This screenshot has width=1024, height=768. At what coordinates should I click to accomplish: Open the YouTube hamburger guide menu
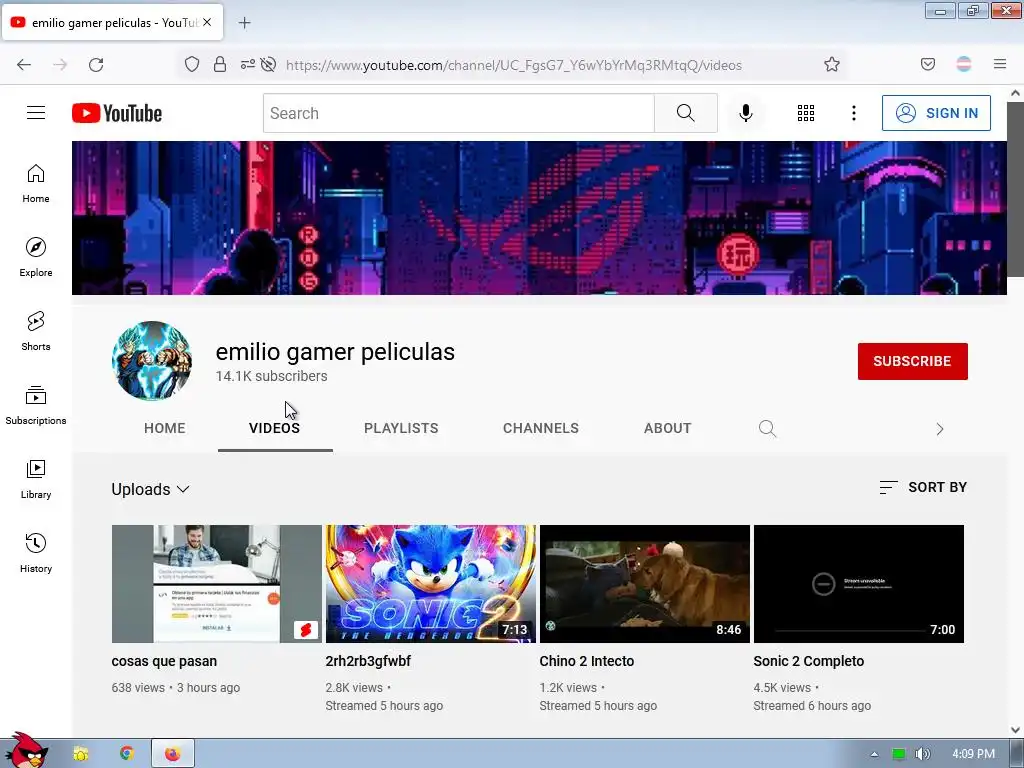(x=36, y=113)
